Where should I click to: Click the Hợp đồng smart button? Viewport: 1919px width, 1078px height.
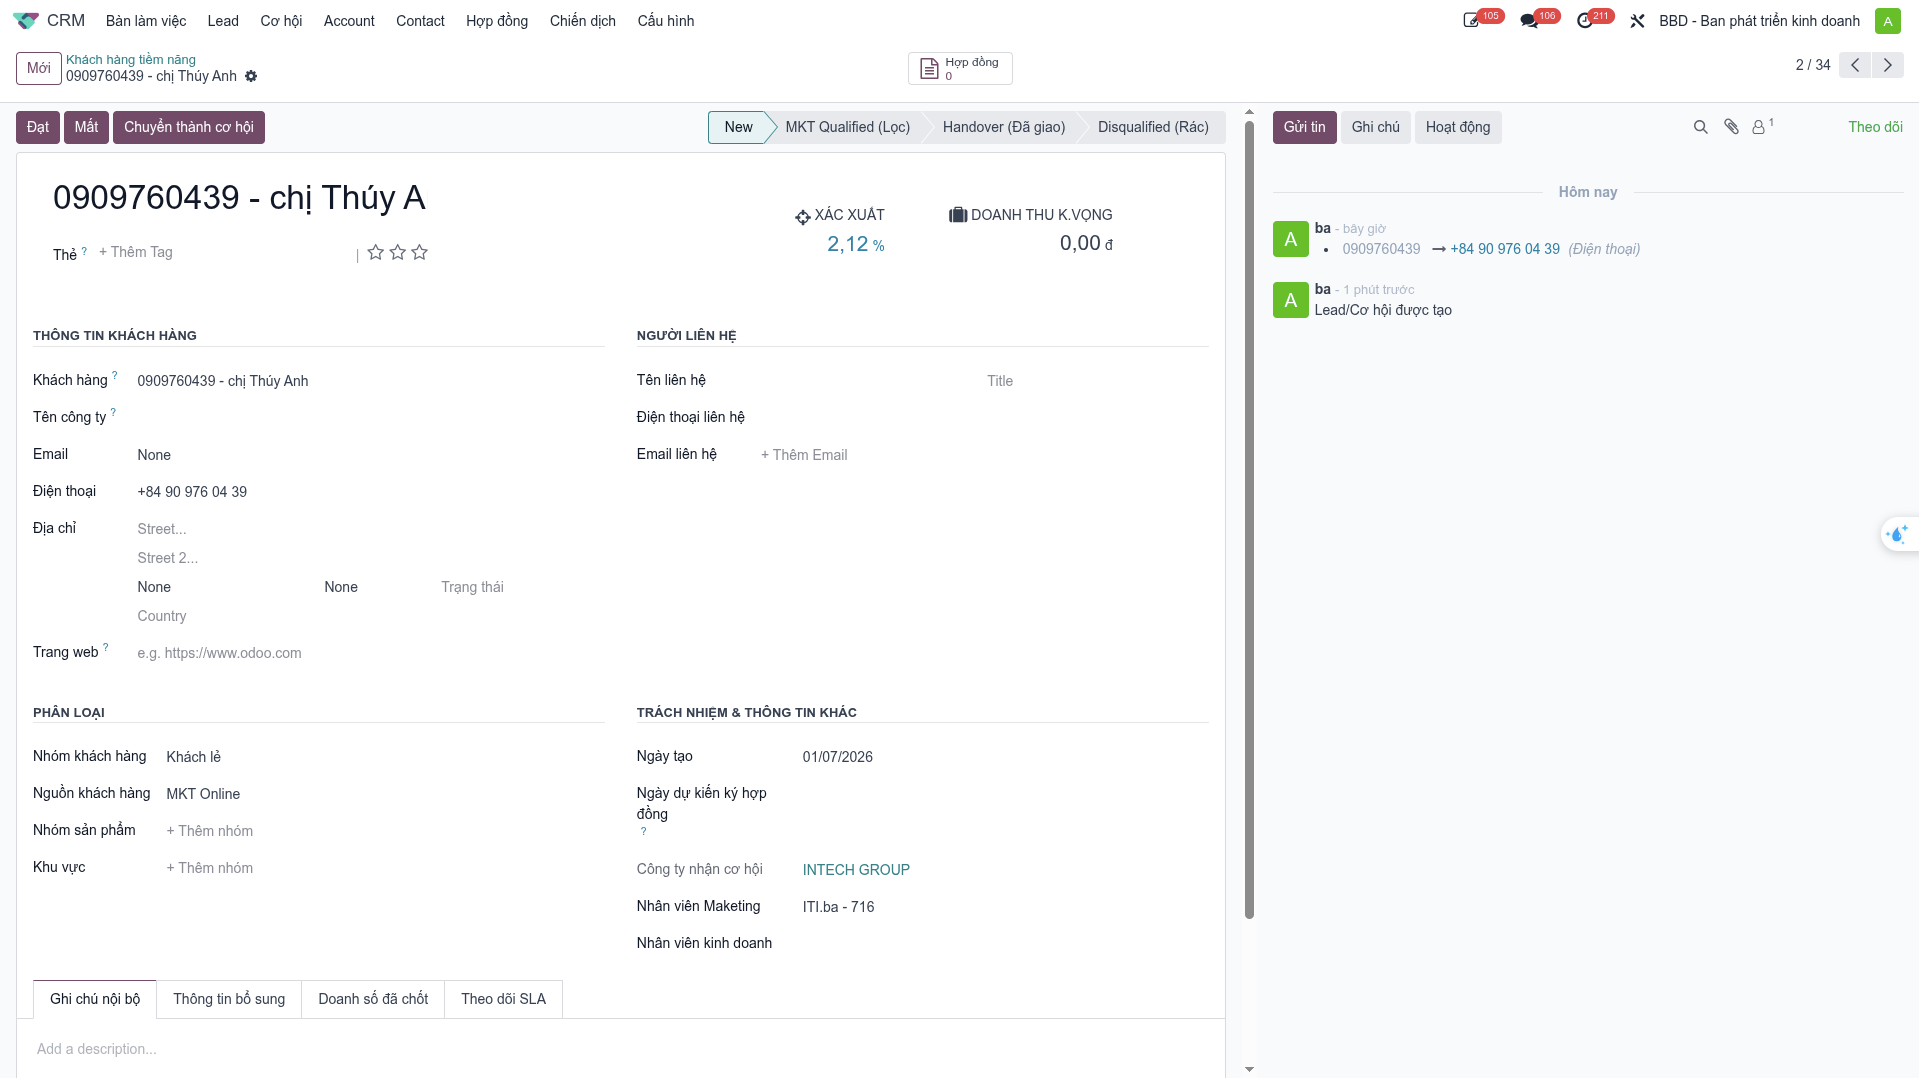coord(960,68)
